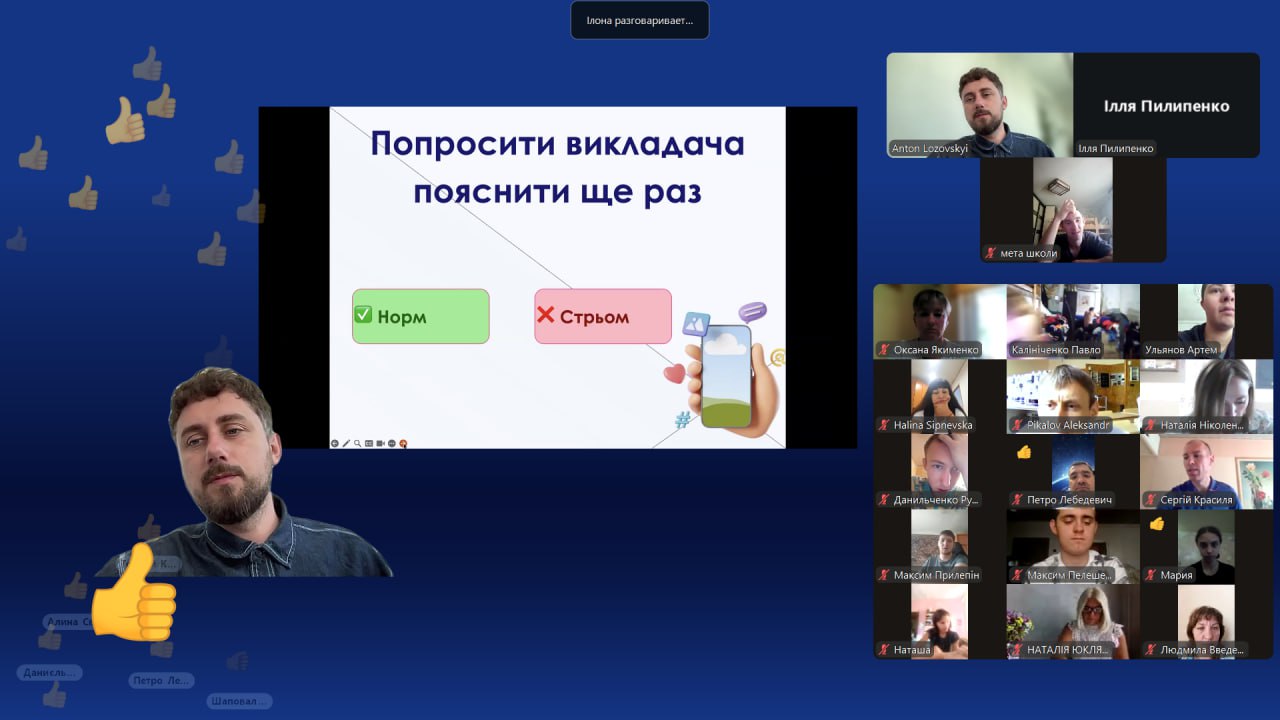This screenshot has height=720, width=1280.
Task: Click muted mic icon for мета школи
Action: point(991,253)
